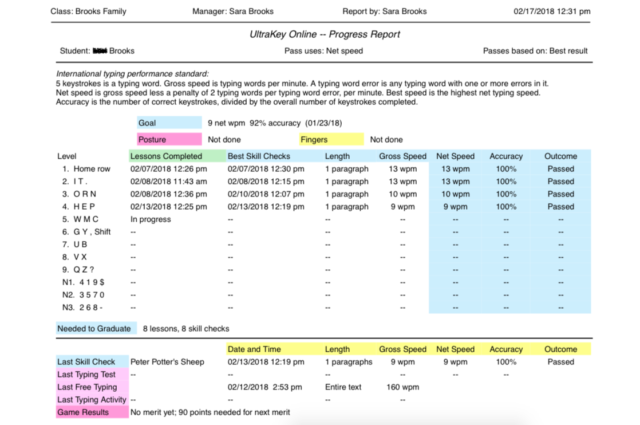Click level '3. O R N'
The width and height of the screenshot is (640, 425).
pyautogui.click(x=79, y=194)
